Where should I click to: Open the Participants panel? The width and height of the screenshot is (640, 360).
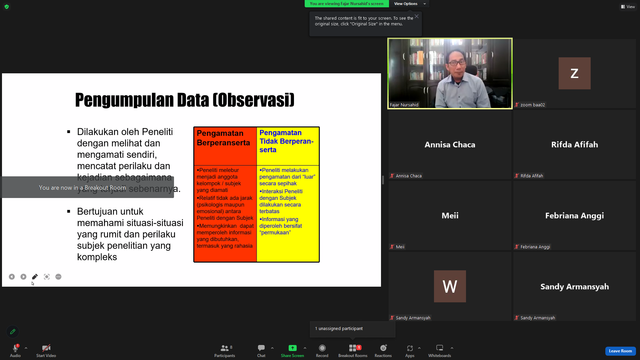tap(224, 350)
